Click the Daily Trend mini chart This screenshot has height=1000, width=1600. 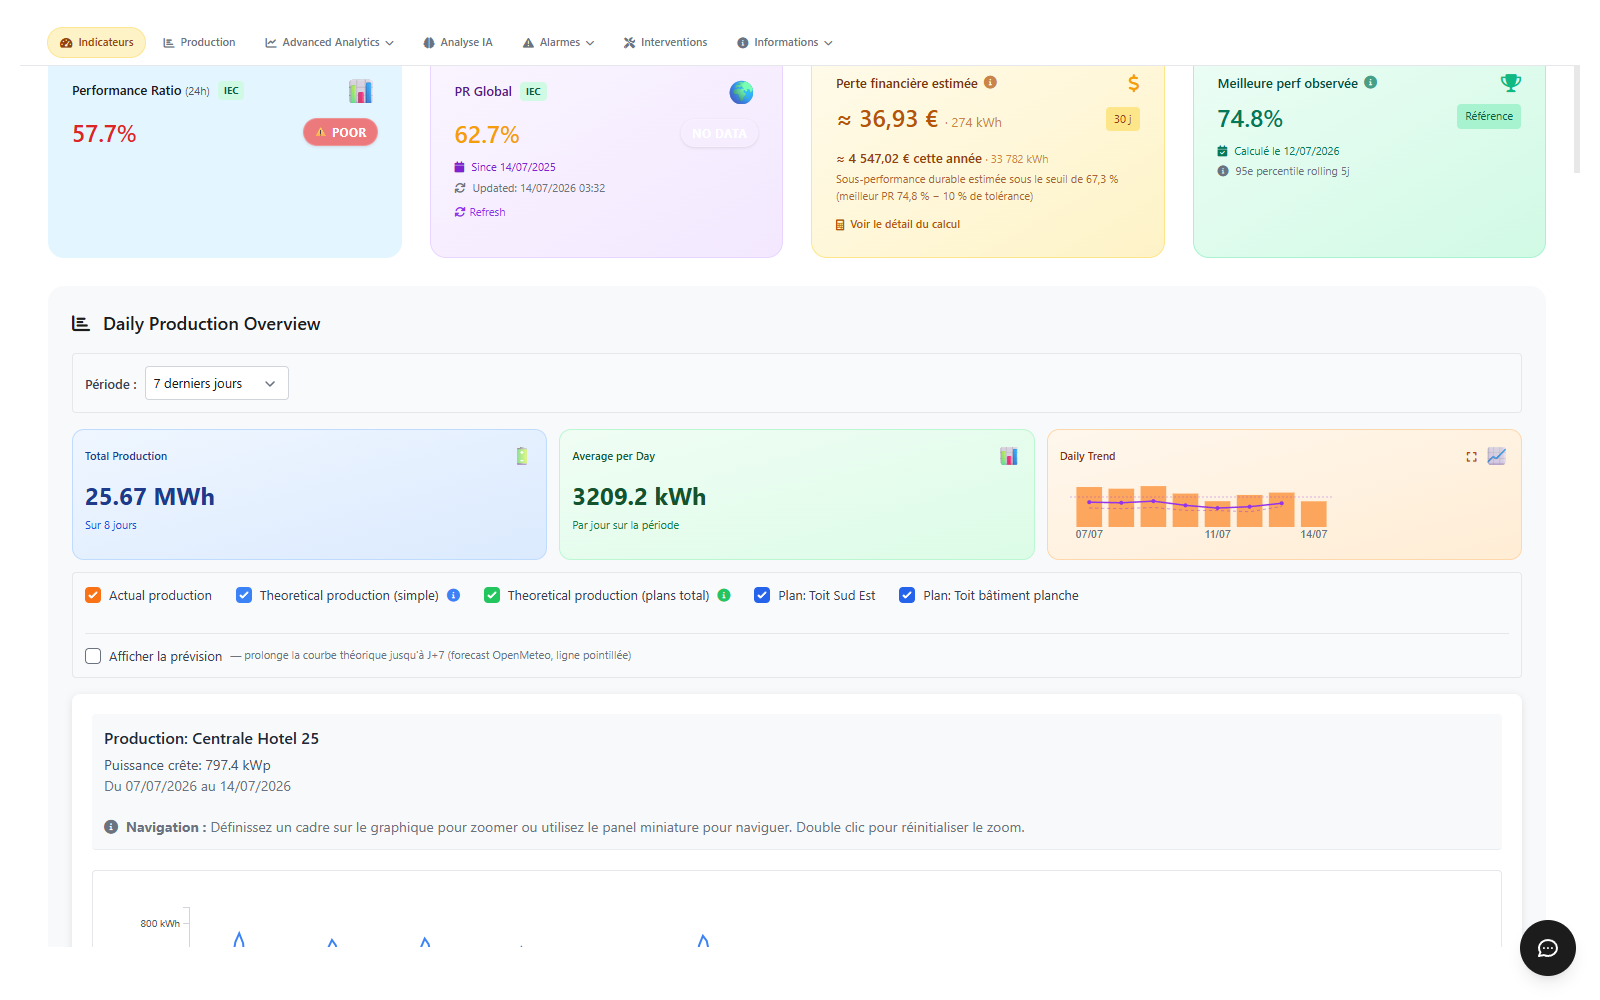[1203, 512]
